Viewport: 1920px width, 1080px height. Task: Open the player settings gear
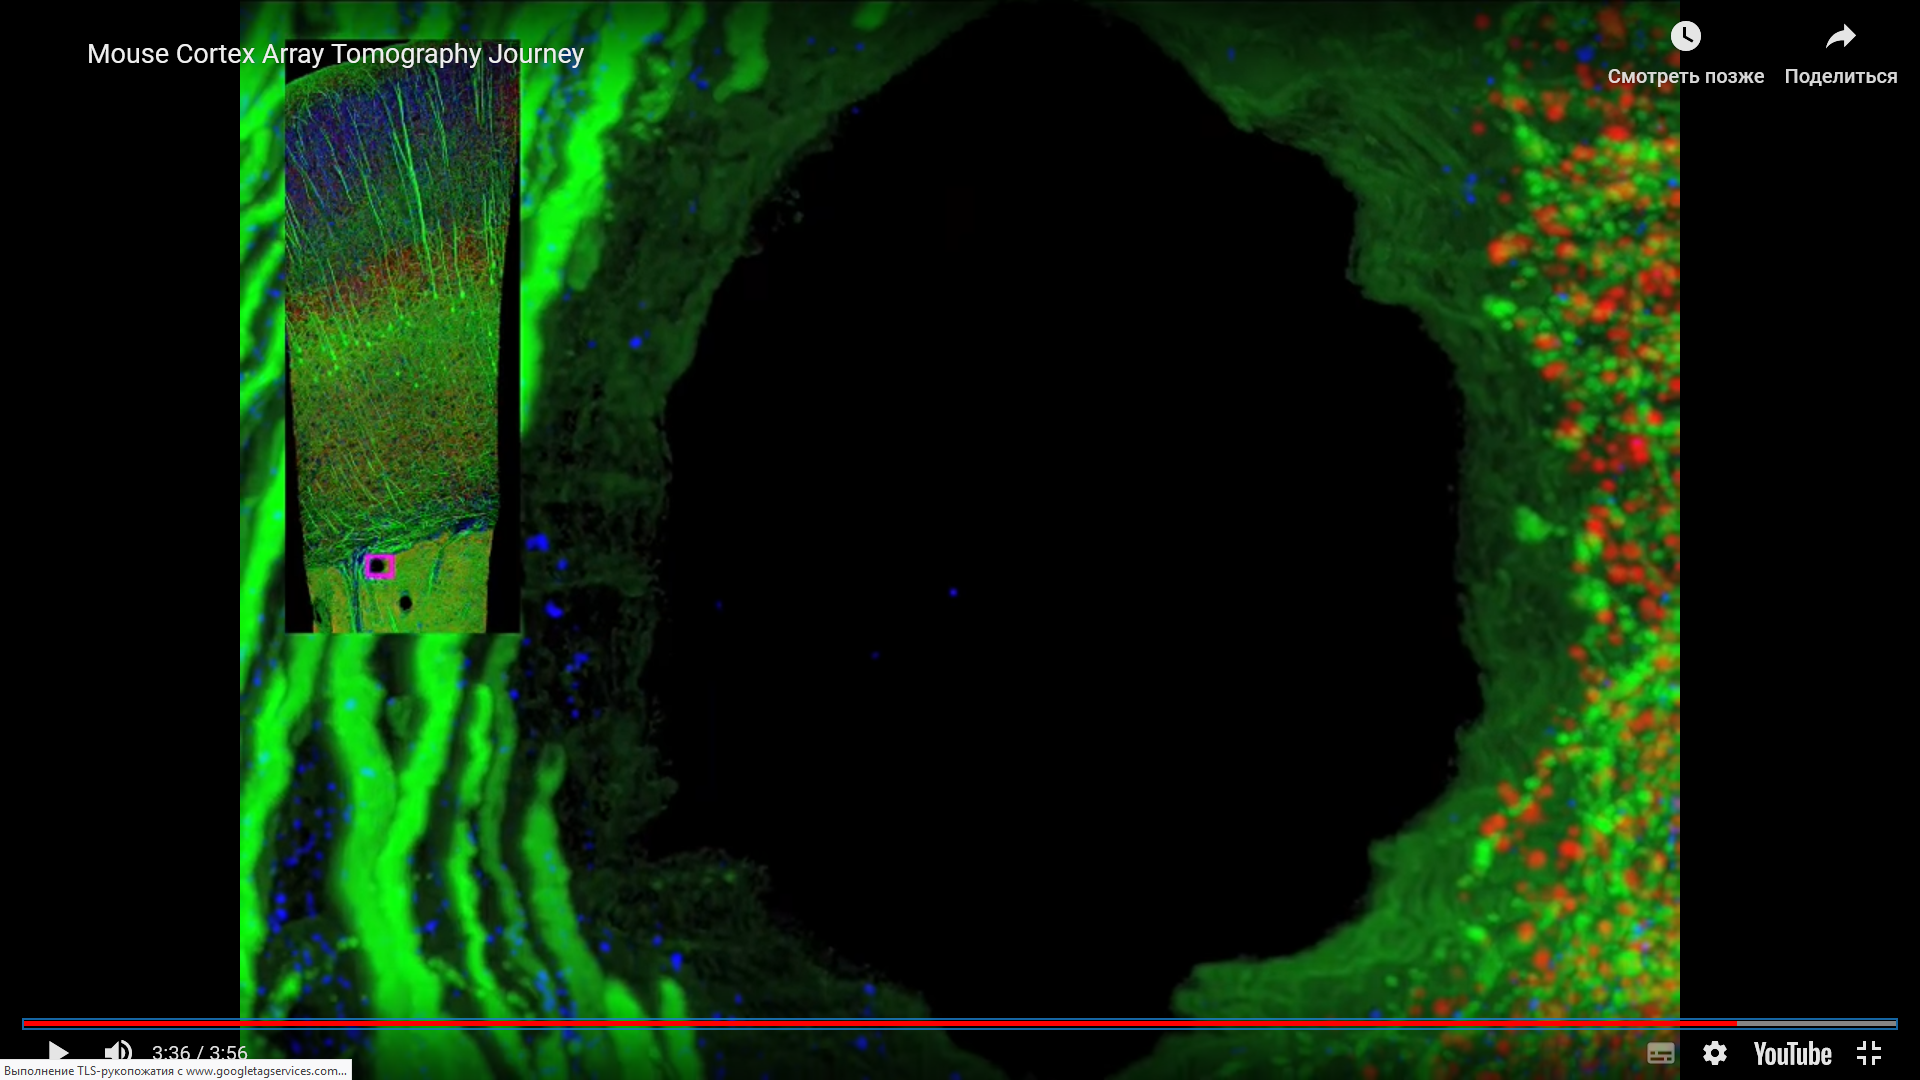1715,1053
